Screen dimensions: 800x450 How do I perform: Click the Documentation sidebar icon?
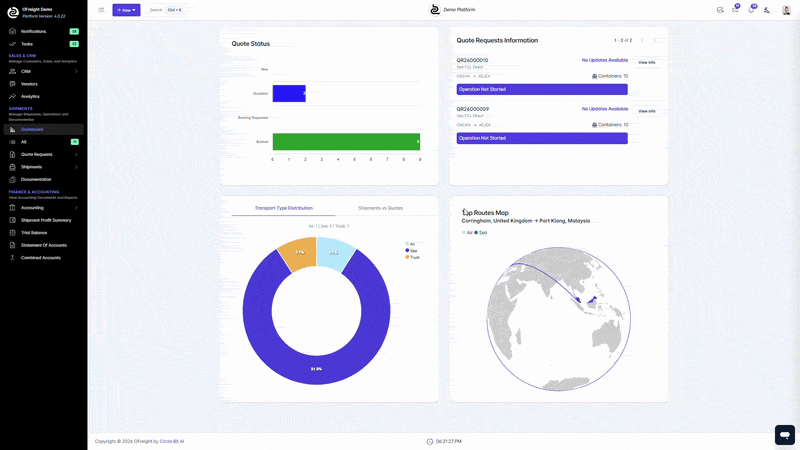click(12, 179)
